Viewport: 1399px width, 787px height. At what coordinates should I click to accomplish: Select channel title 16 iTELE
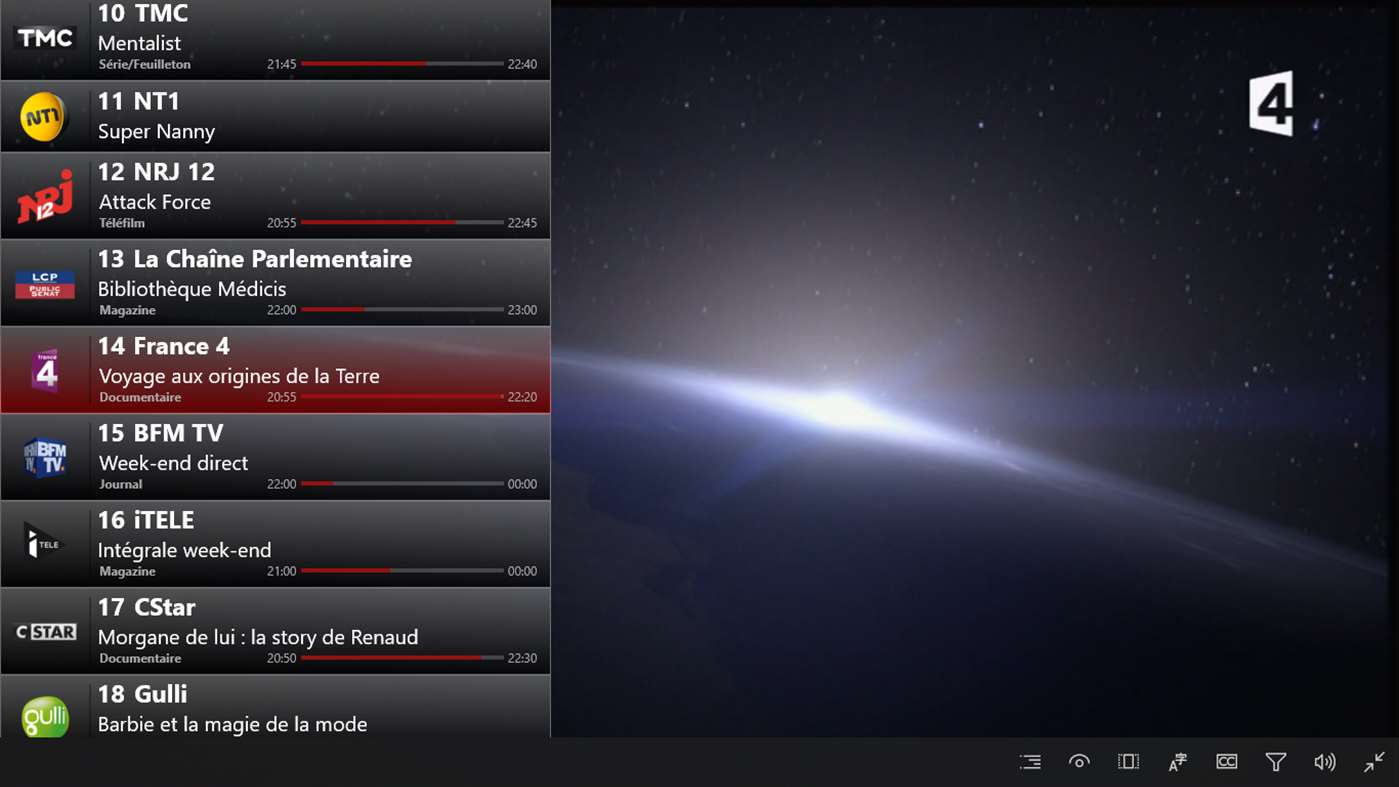click(146, 520)
